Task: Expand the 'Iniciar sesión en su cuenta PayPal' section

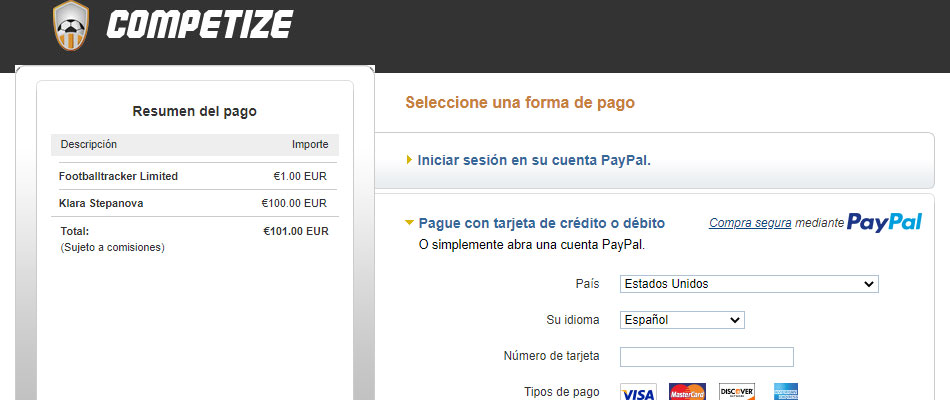Action: (x=533, y=160)
